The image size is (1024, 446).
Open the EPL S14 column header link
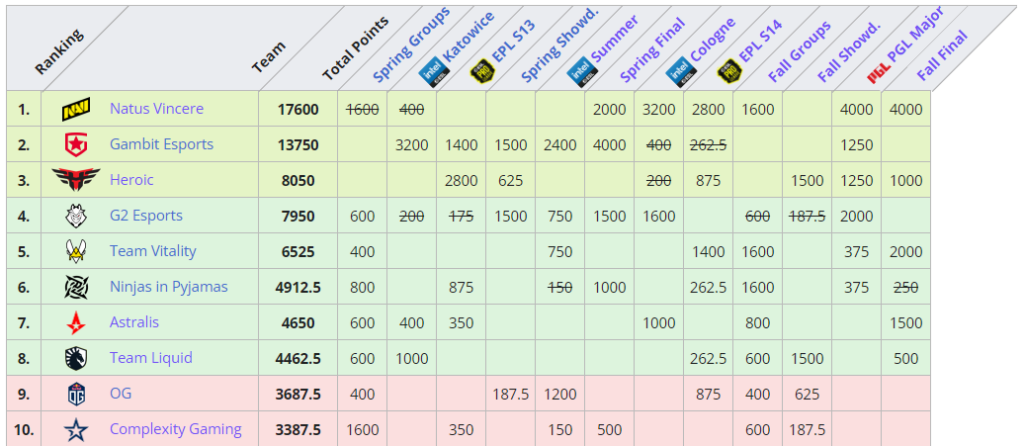coord(761,40)
